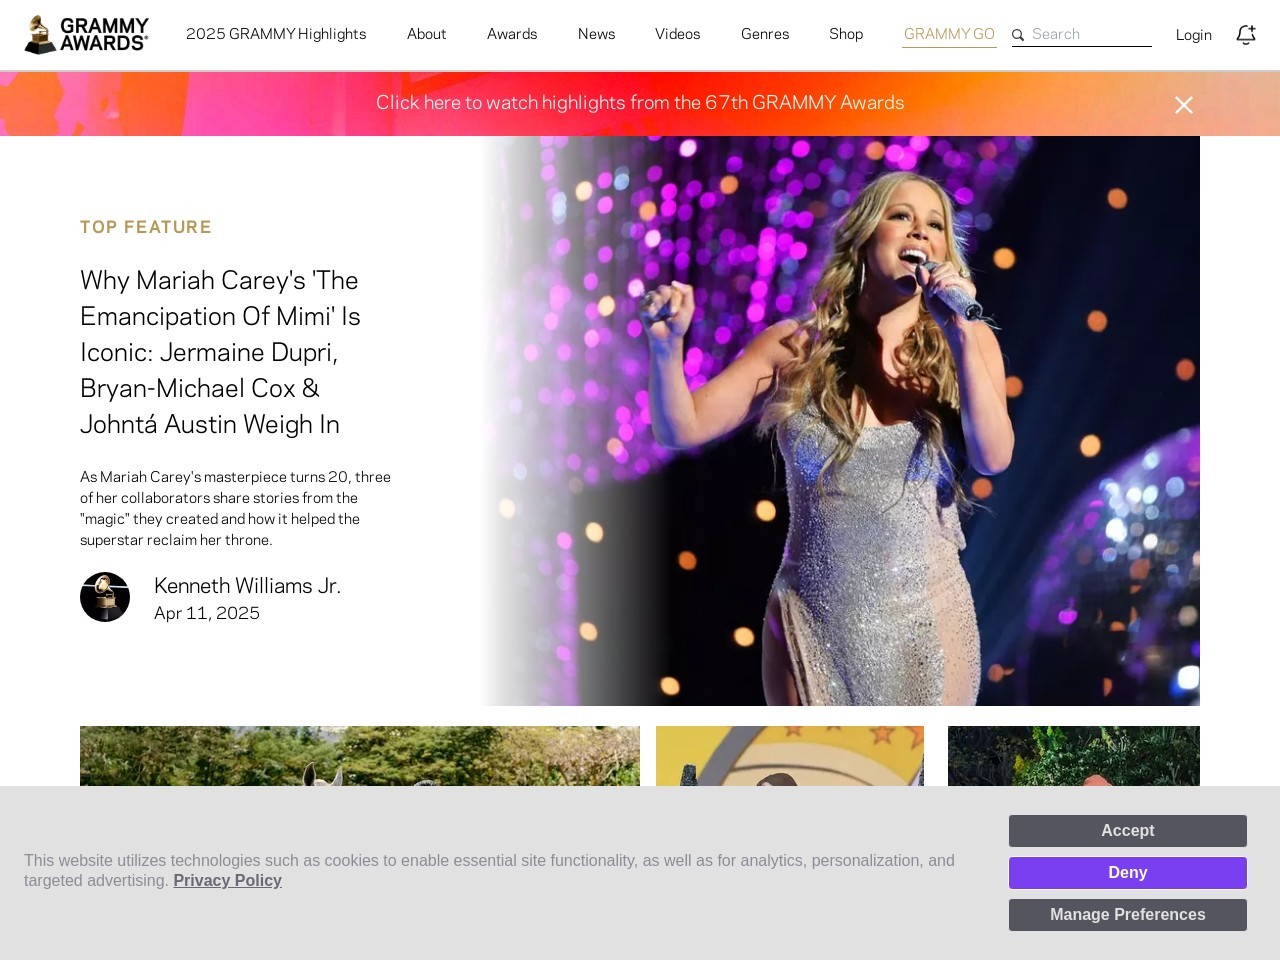Click Kenneth Williams Jr. author avatar
This screenshot has width=1280, height=960.
(105, 597)
